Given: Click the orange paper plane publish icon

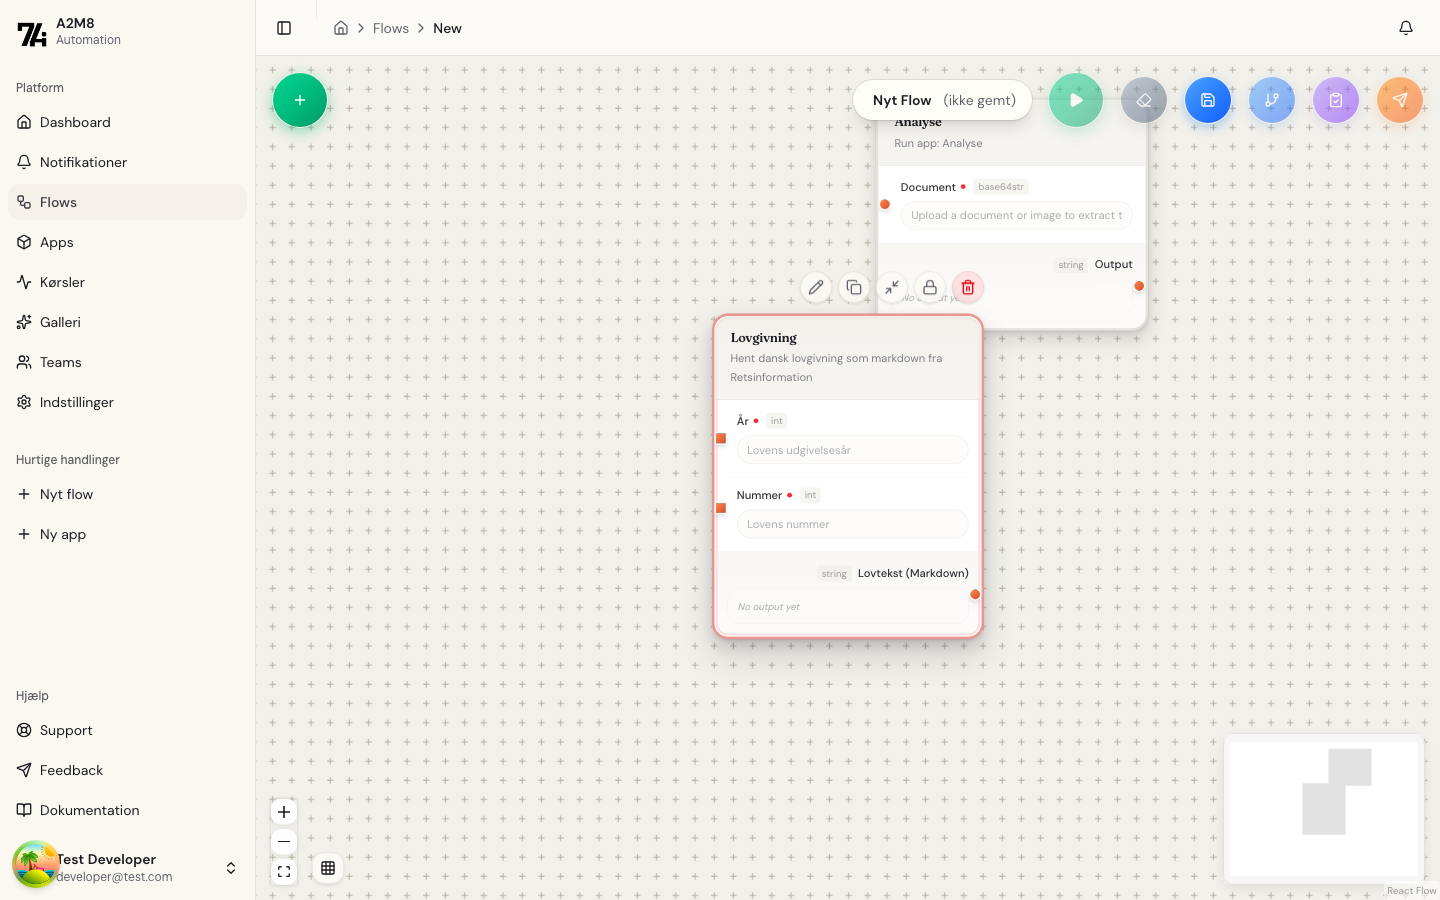Looking at the screenshot, I should click(x=1400, y=100).
